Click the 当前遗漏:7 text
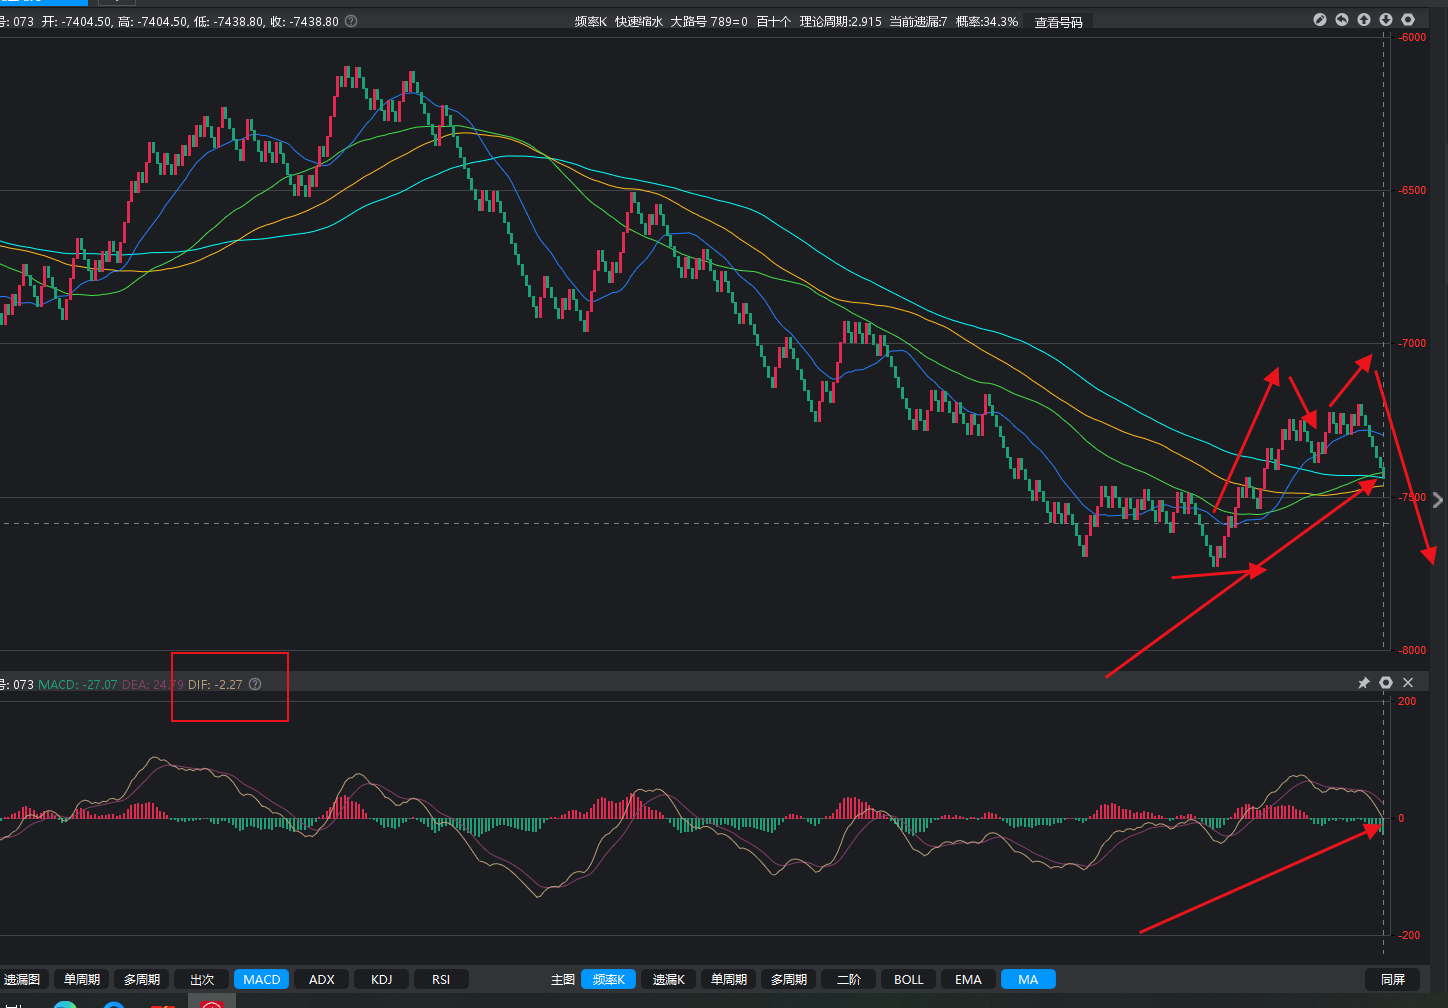Image resolution: width=1448 pixels, height=1008 pixels. click(918, 21)
